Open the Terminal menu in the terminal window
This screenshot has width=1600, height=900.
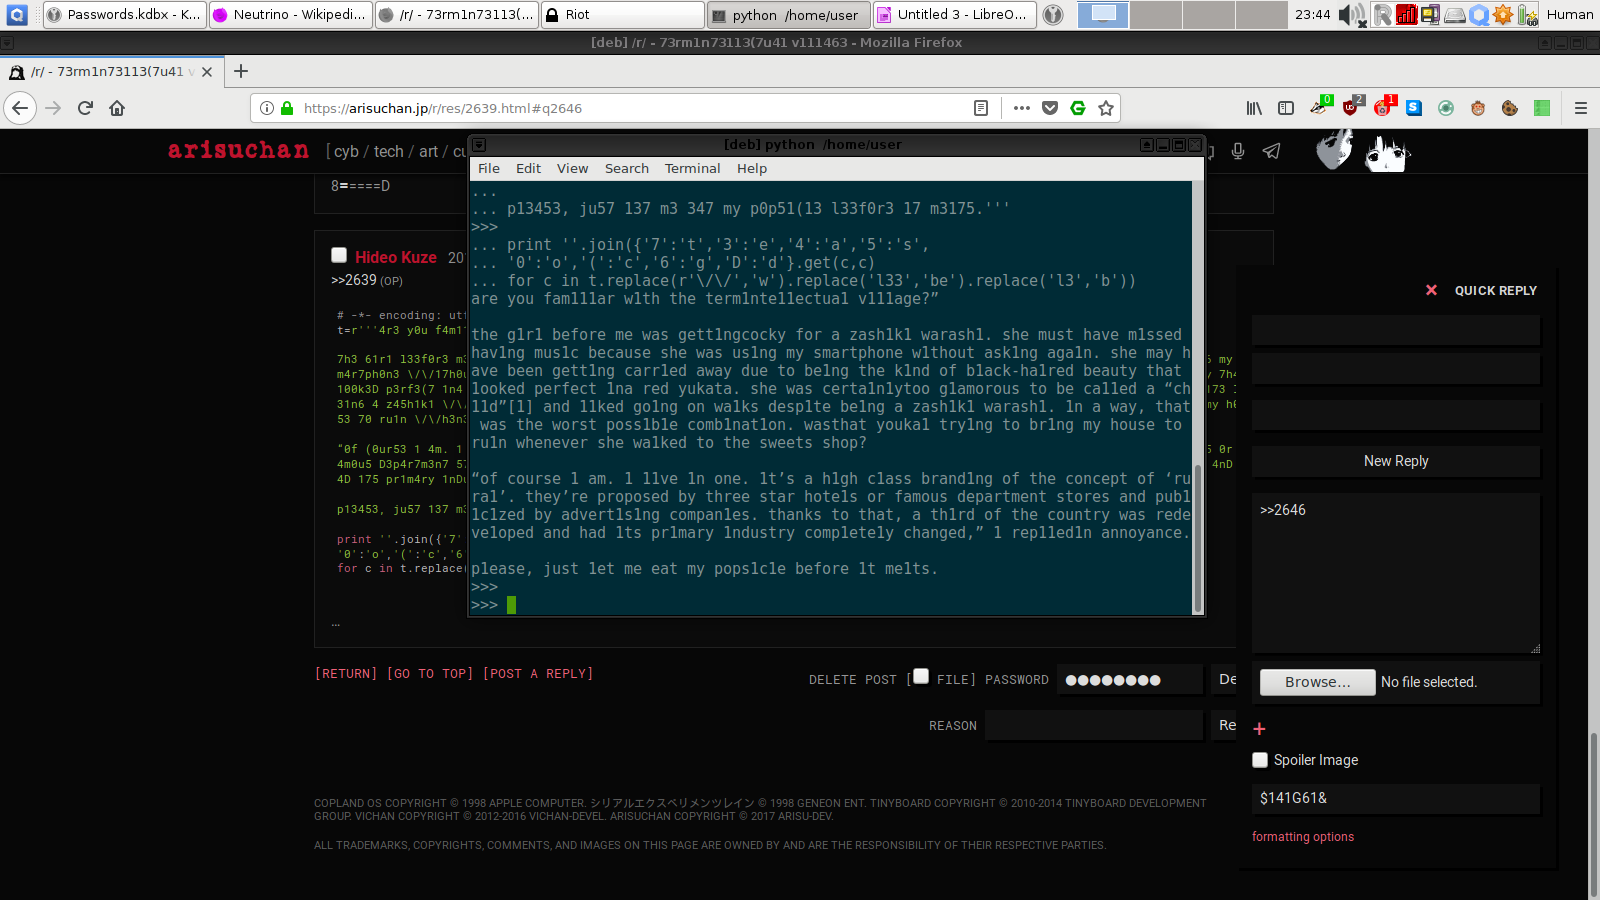click(692, 168)
